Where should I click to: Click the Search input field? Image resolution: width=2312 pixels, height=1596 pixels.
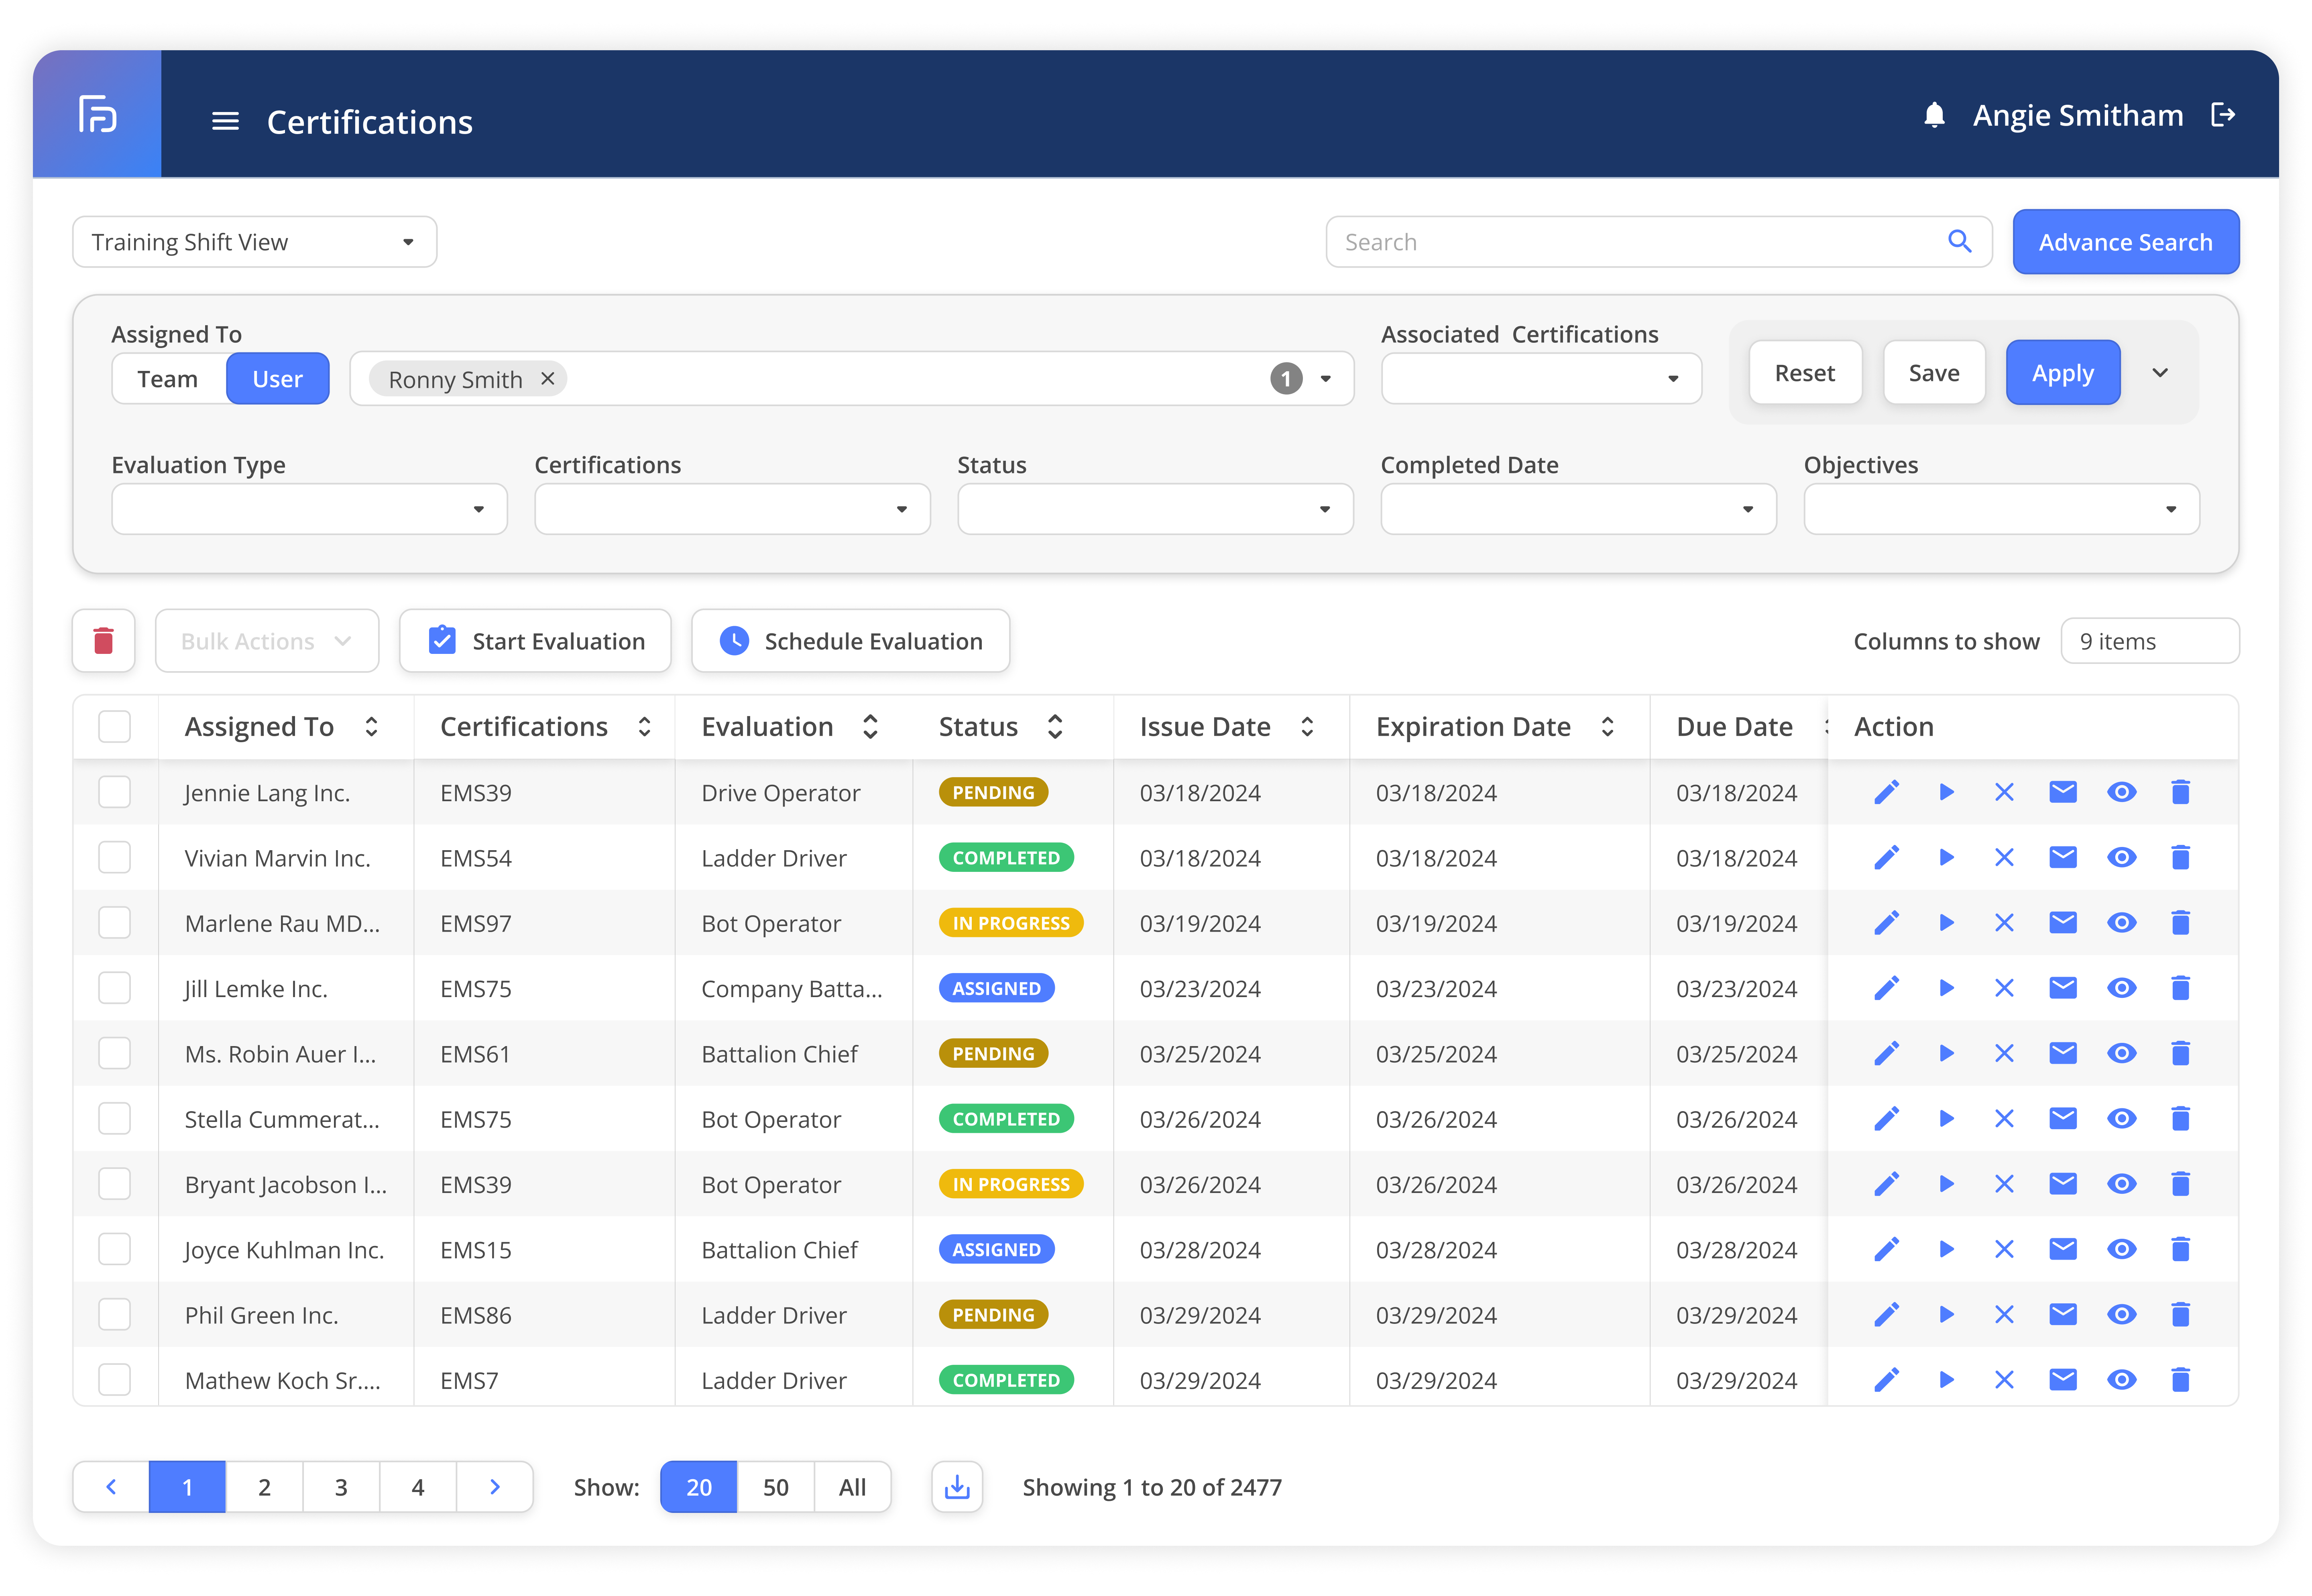(x=1640, y=242)
